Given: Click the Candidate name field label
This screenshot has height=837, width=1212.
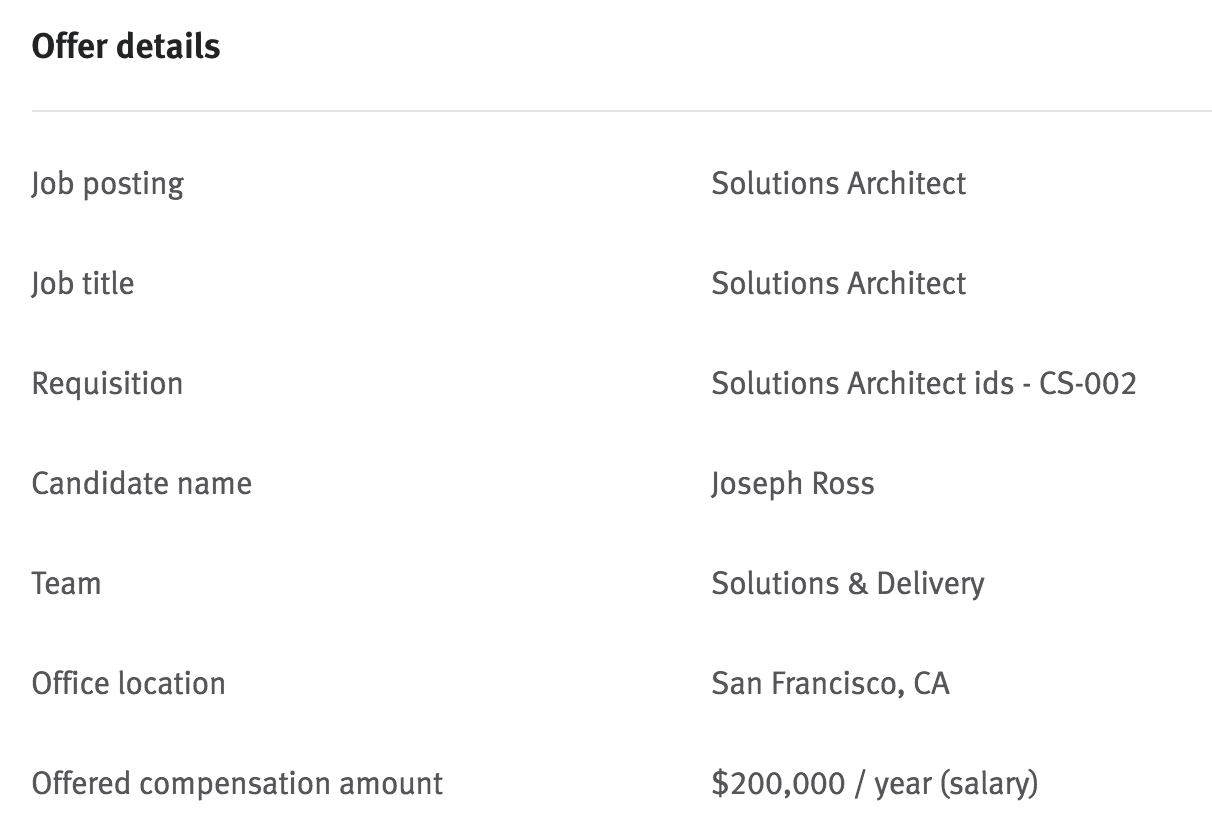Looking at the screenshot, I should pyautogui.click(x=141, y=484).
